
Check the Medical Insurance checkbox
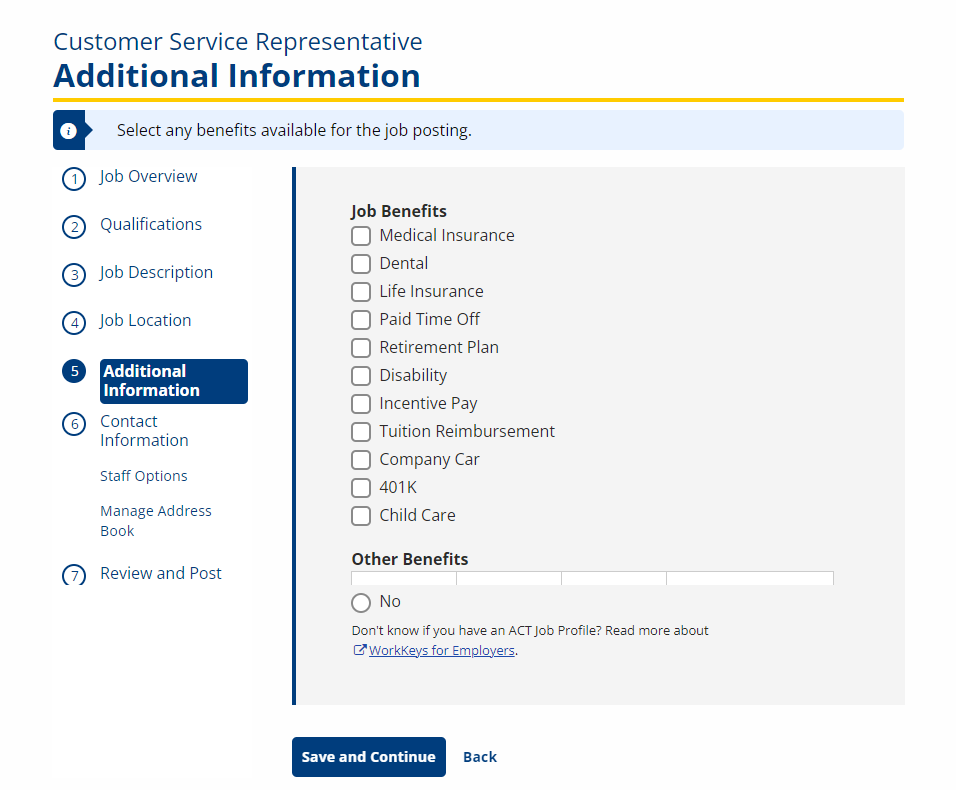pos(361,236)
